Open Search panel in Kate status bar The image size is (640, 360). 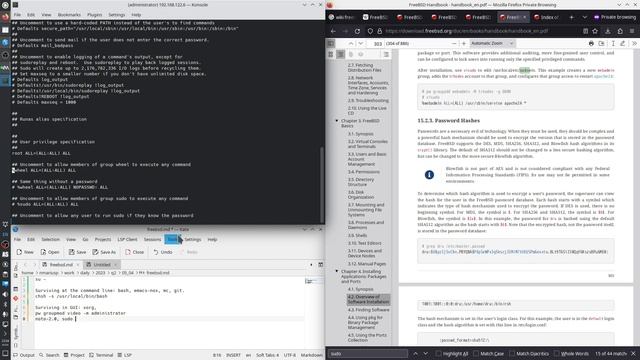pyautogui.click(x=49, y=355)
